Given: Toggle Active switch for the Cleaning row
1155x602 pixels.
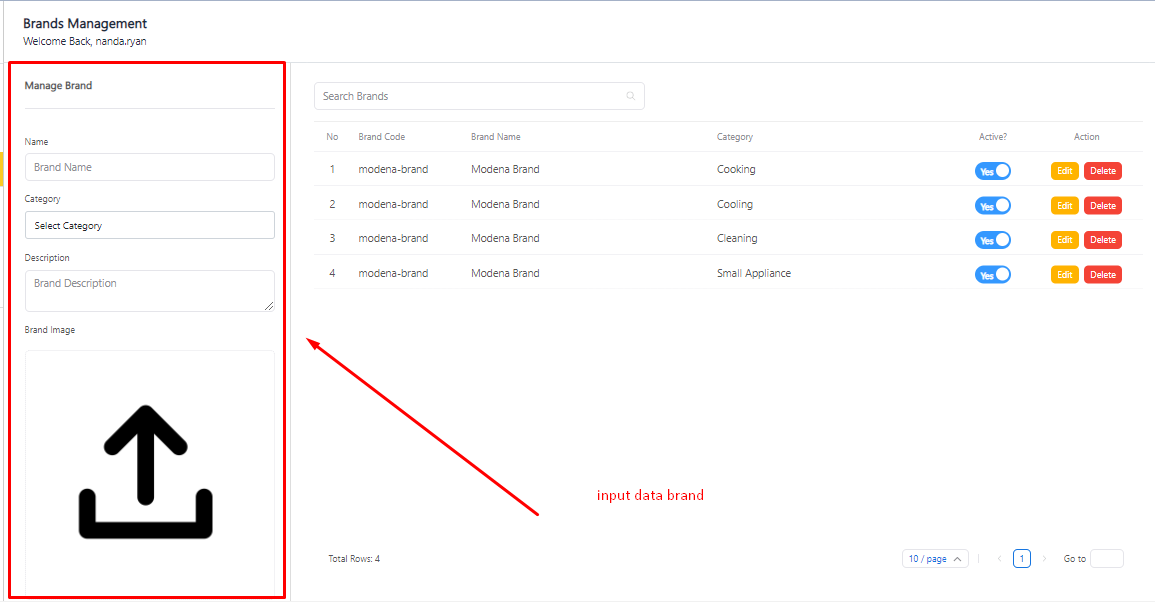Looking at the screenshot, I should click(x=992, y=240).
